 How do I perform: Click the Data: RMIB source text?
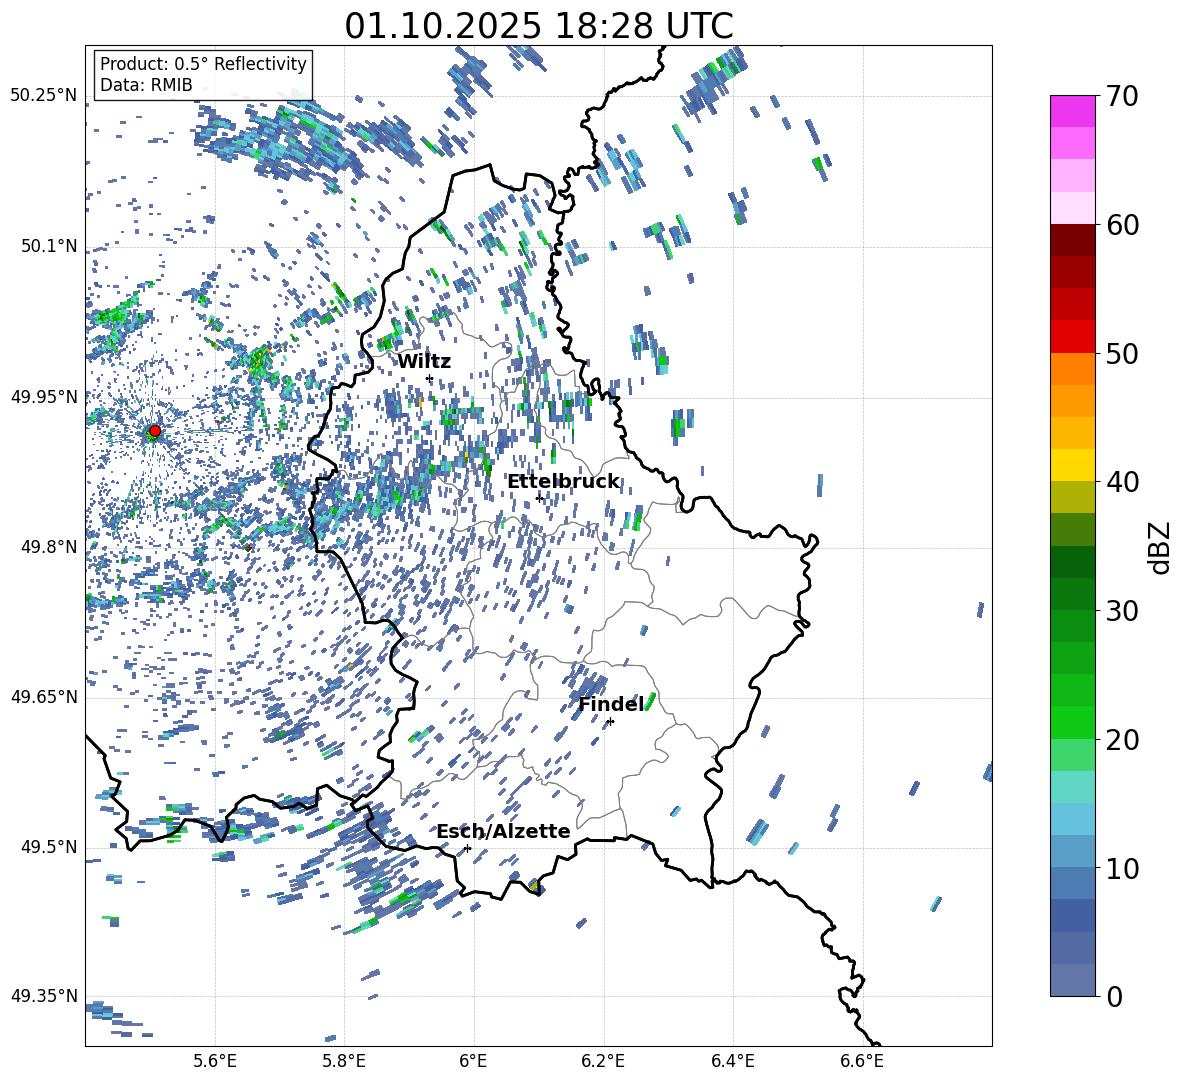pos(146,86)
